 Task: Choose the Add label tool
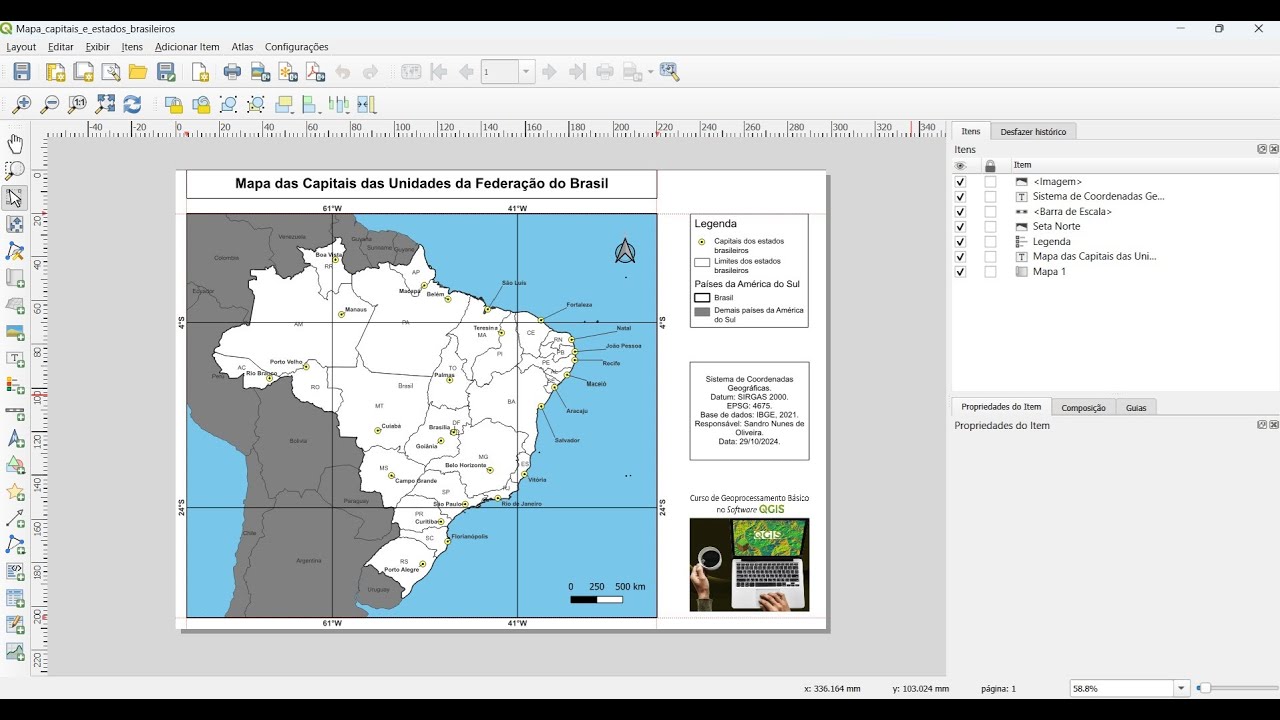coord(15,358)
